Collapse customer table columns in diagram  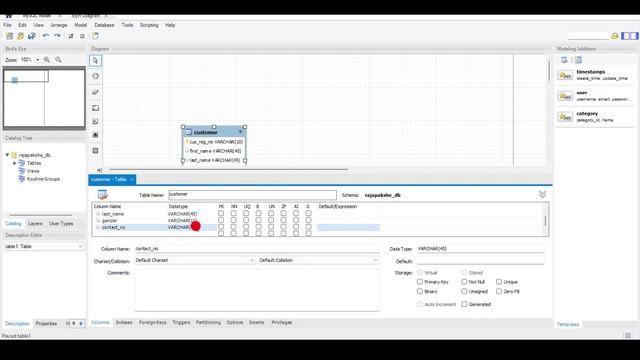(x=240, y=132)
